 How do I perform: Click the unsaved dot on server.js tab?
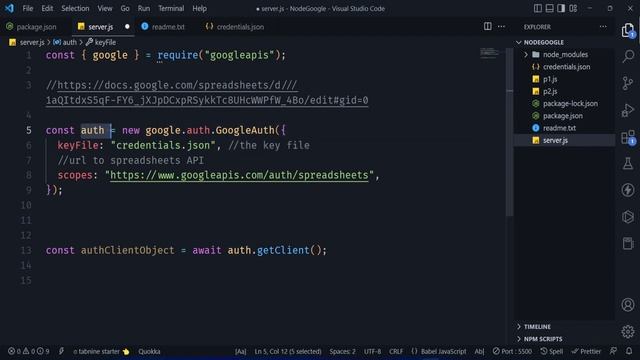(x=127, y=27)
